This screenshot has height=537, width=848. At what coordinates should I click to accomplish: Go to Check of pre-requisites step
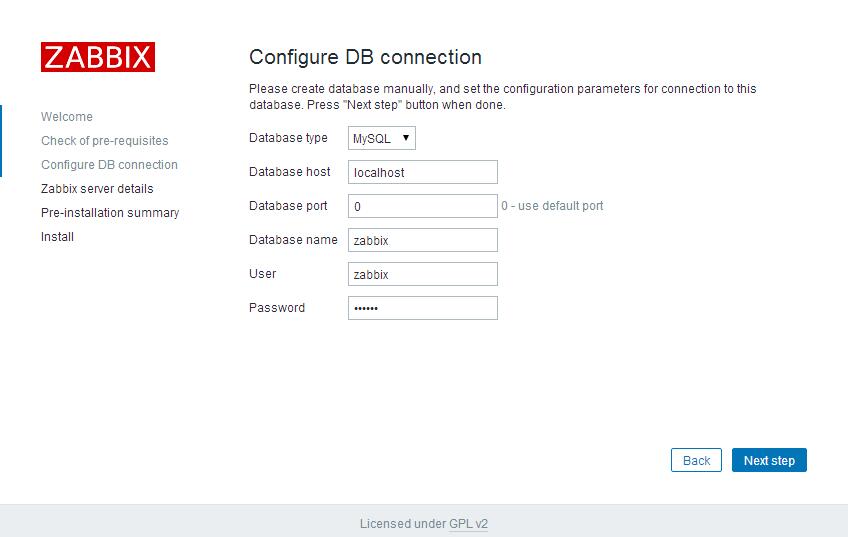pos(104,141)
